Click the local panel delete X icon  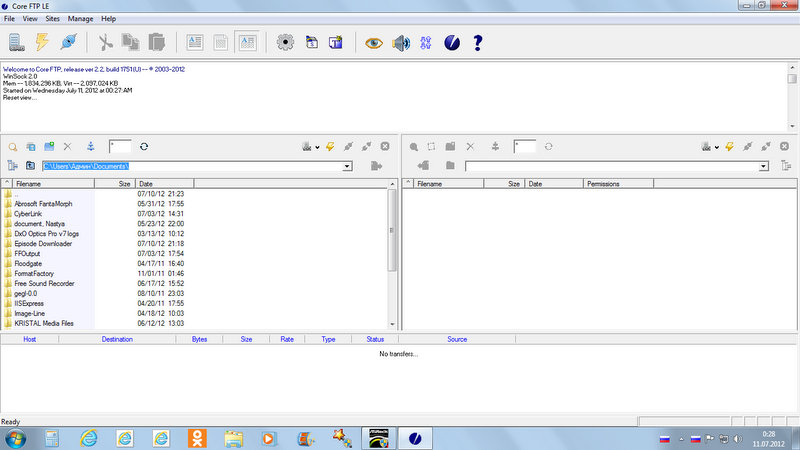(x=67, y=147)
